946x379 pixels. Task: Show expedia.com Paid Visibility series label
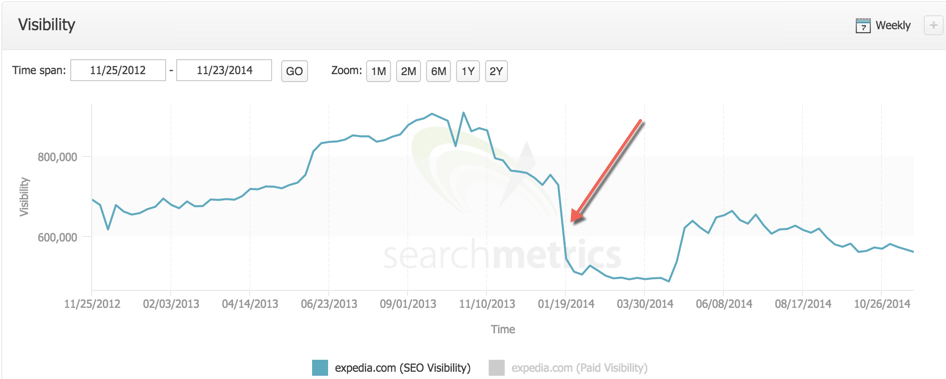click(579, 368)
